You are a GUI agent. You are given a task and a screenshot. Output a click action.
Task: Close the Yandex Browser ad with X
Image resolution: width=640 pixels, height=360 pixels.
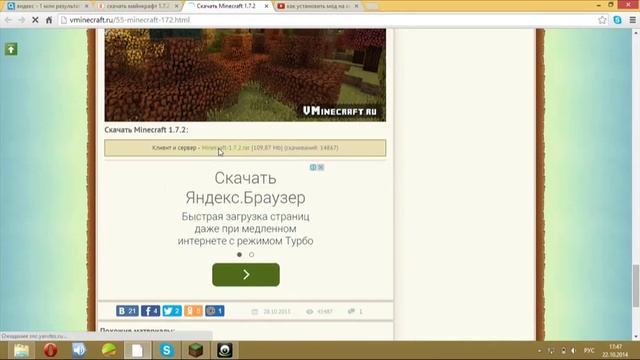[x=321, y=167]
